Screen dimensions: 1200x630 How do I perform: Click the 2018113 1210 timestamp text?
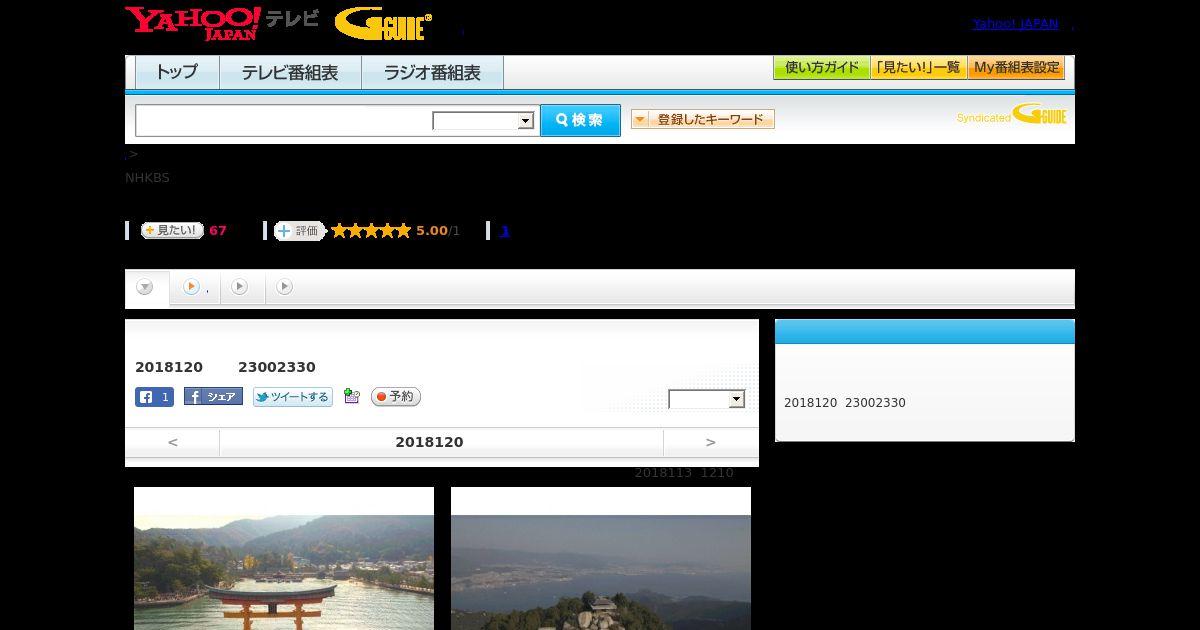(x=684, y=473)
